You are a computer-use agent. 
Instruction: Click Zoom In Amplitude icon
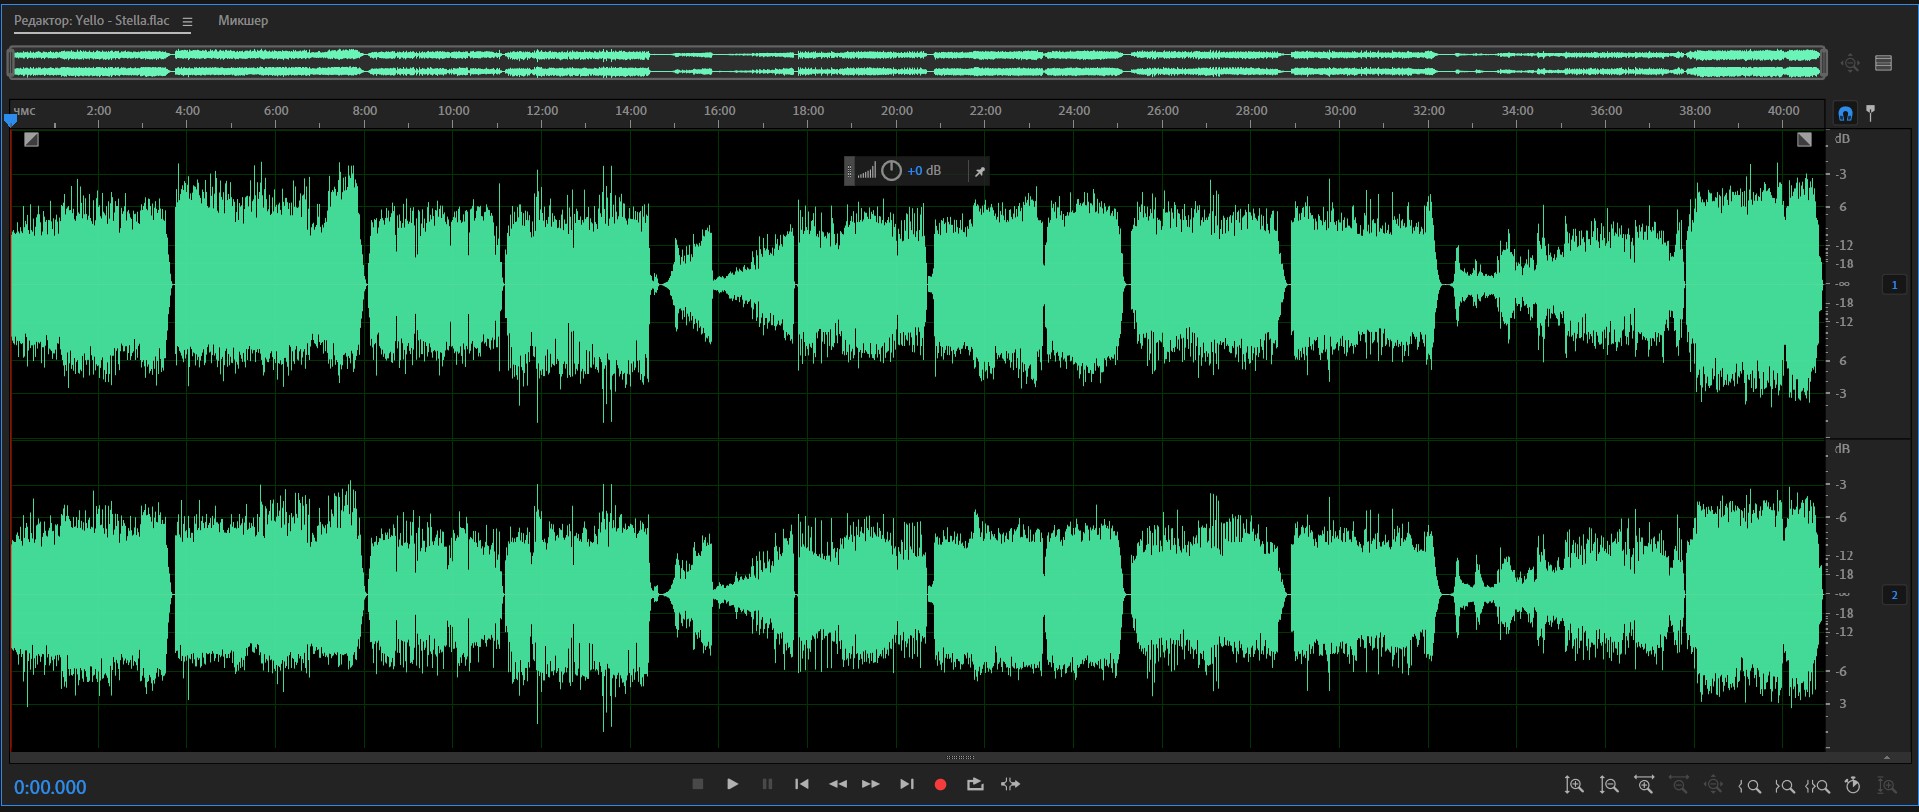tap(1574, 786)
